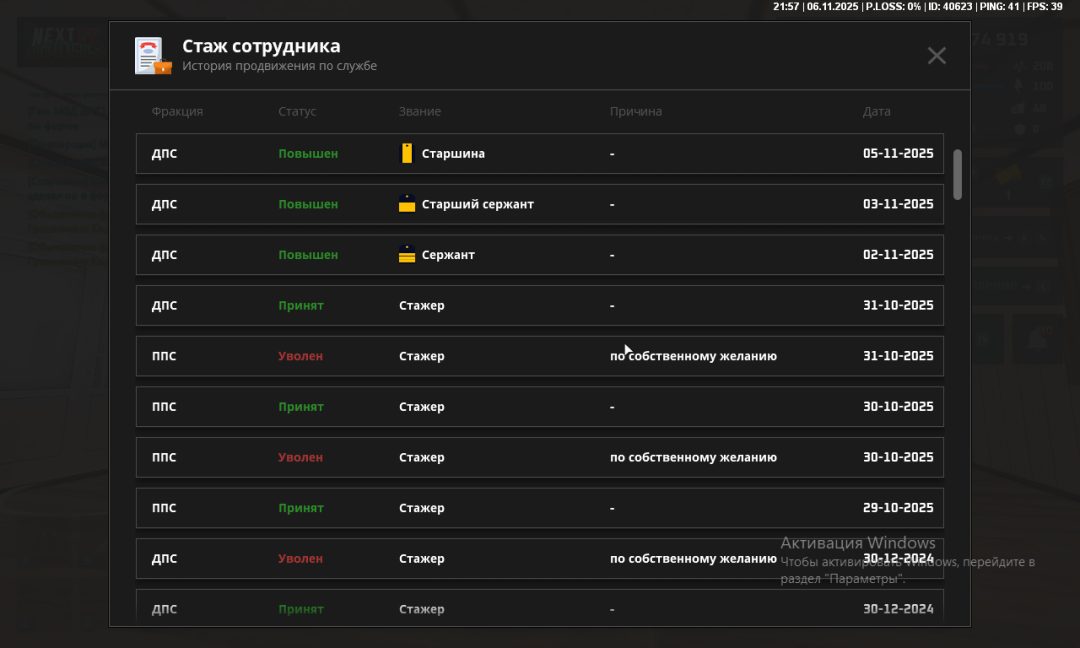The width and height of the screenshot is (1080, 648).
Task: Click the ДПС Уволен row dated 30-12-2024
Action: [x=539, y=559]
